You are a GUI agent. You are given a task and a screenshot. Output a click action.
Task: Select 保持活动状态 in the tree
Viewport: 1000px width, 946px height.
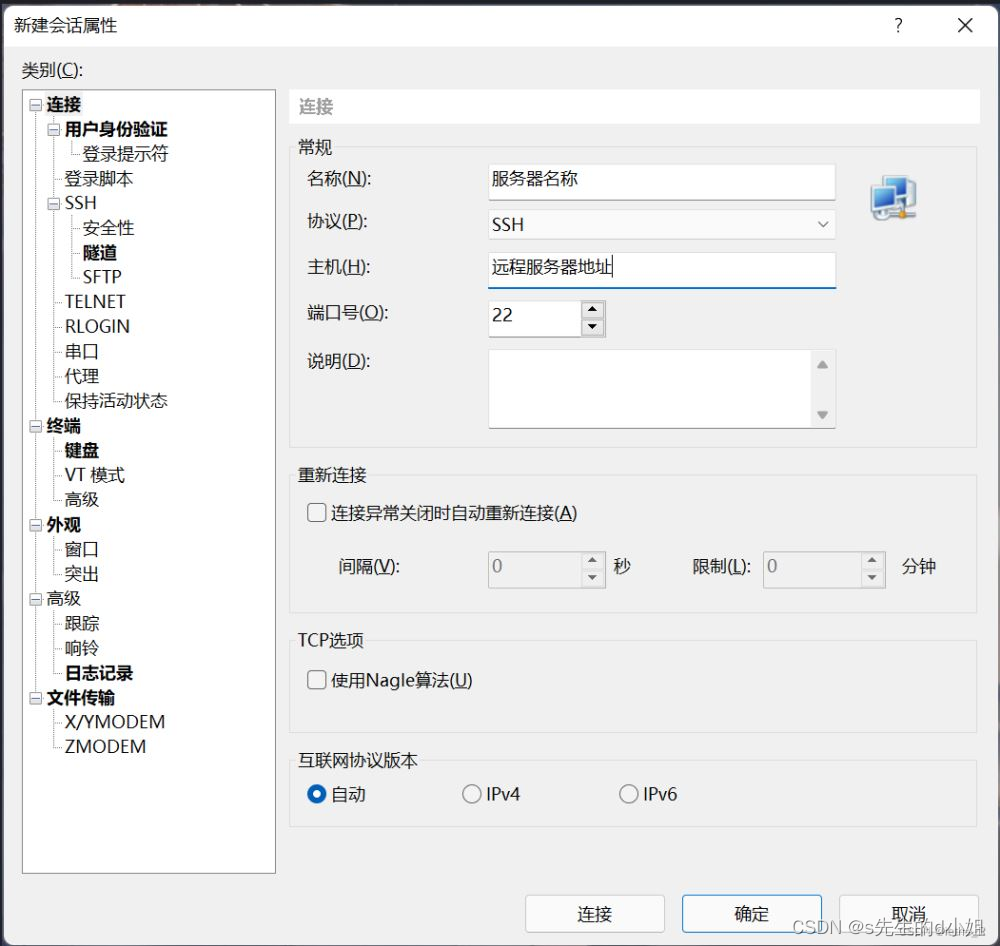pyautogui.click(x=116, y=401)
